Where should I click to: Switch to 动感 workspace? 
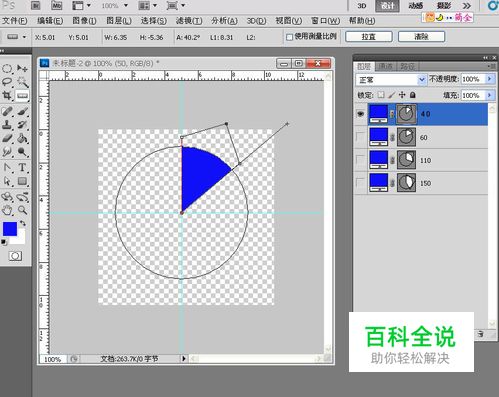[416, 6]
